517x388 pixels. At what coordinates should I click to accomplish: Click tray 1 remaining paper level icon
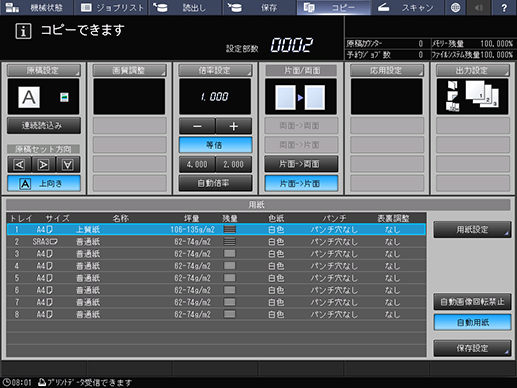pyautogui.click(x=230, y=229)
